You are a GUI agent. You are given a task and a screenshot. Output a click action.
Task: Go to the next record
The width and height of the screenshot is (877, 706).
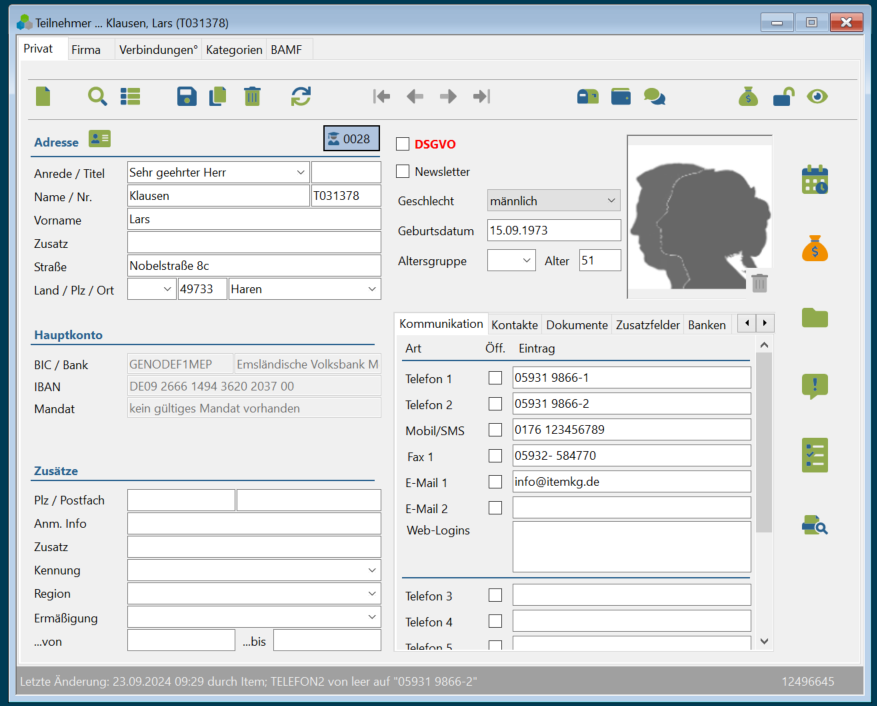(448, 97)
